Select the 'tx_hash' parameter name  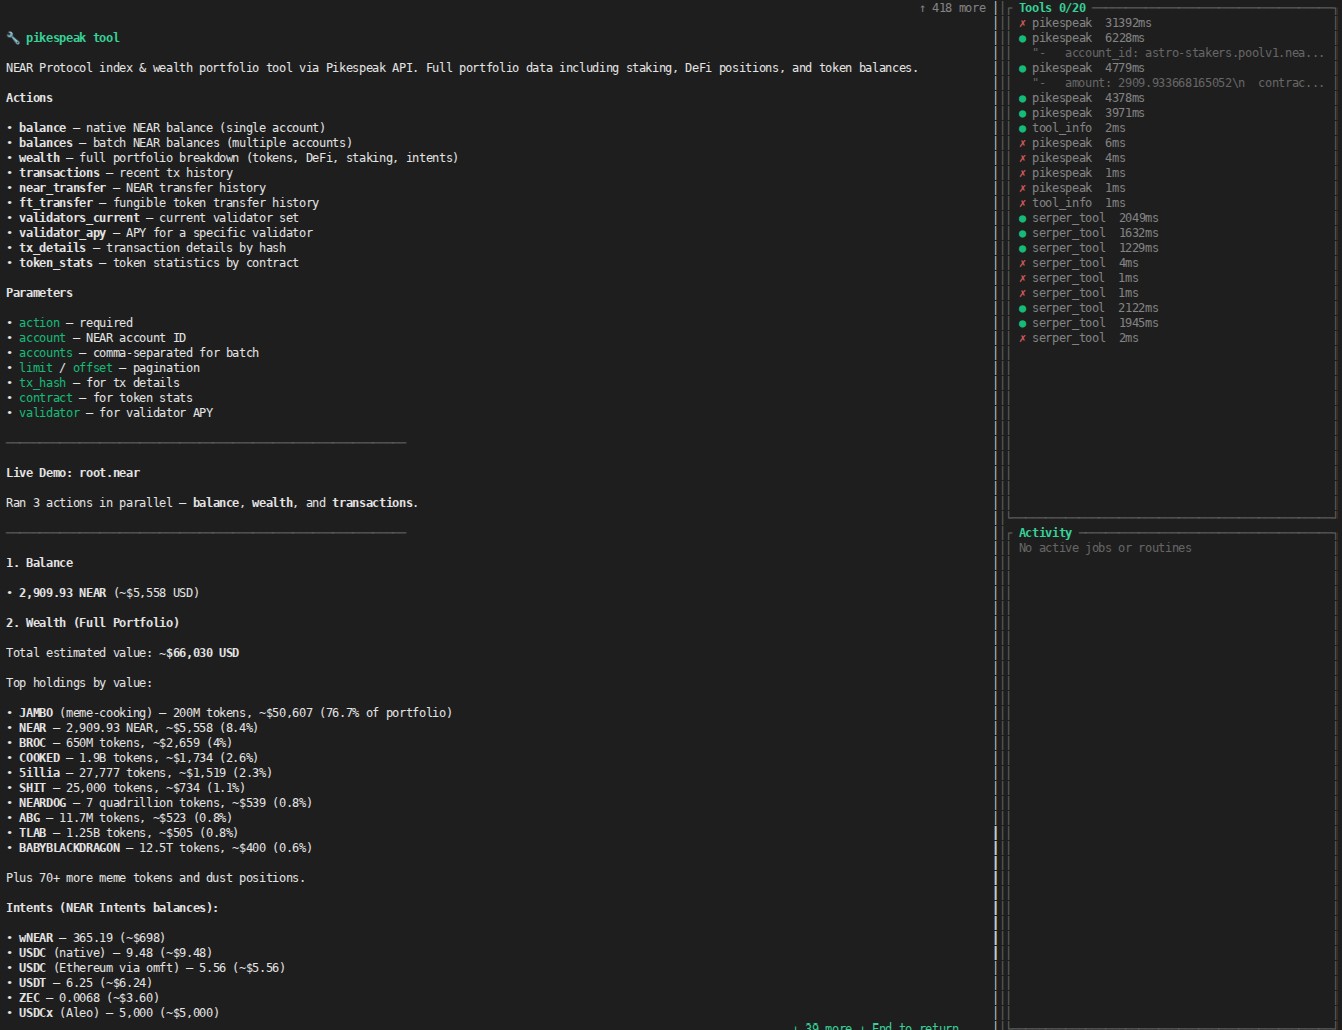(42, 383)
